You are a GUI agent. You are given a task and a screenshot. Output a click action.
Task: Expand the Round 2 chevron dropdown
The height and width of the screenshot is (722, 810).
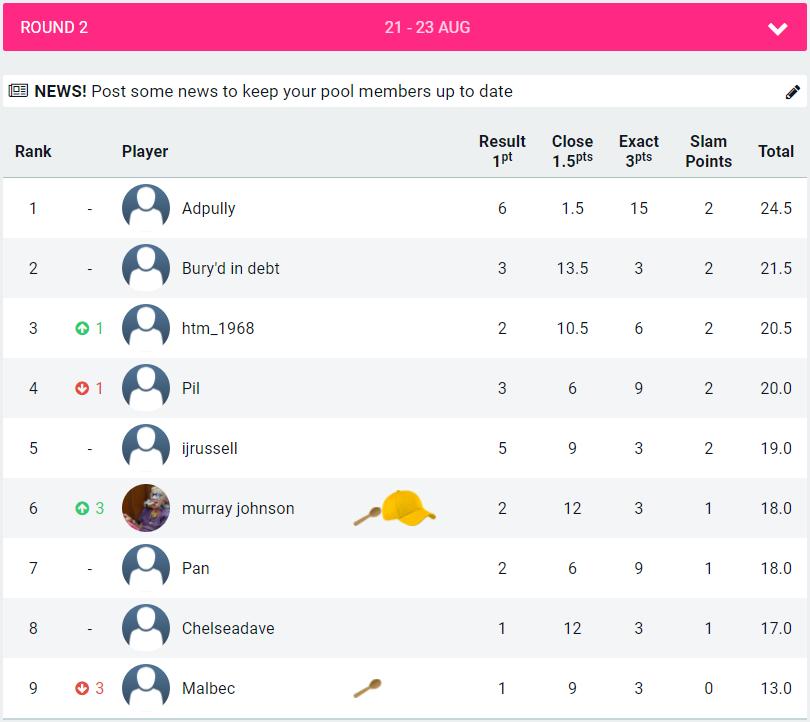[x=777, y=29]
